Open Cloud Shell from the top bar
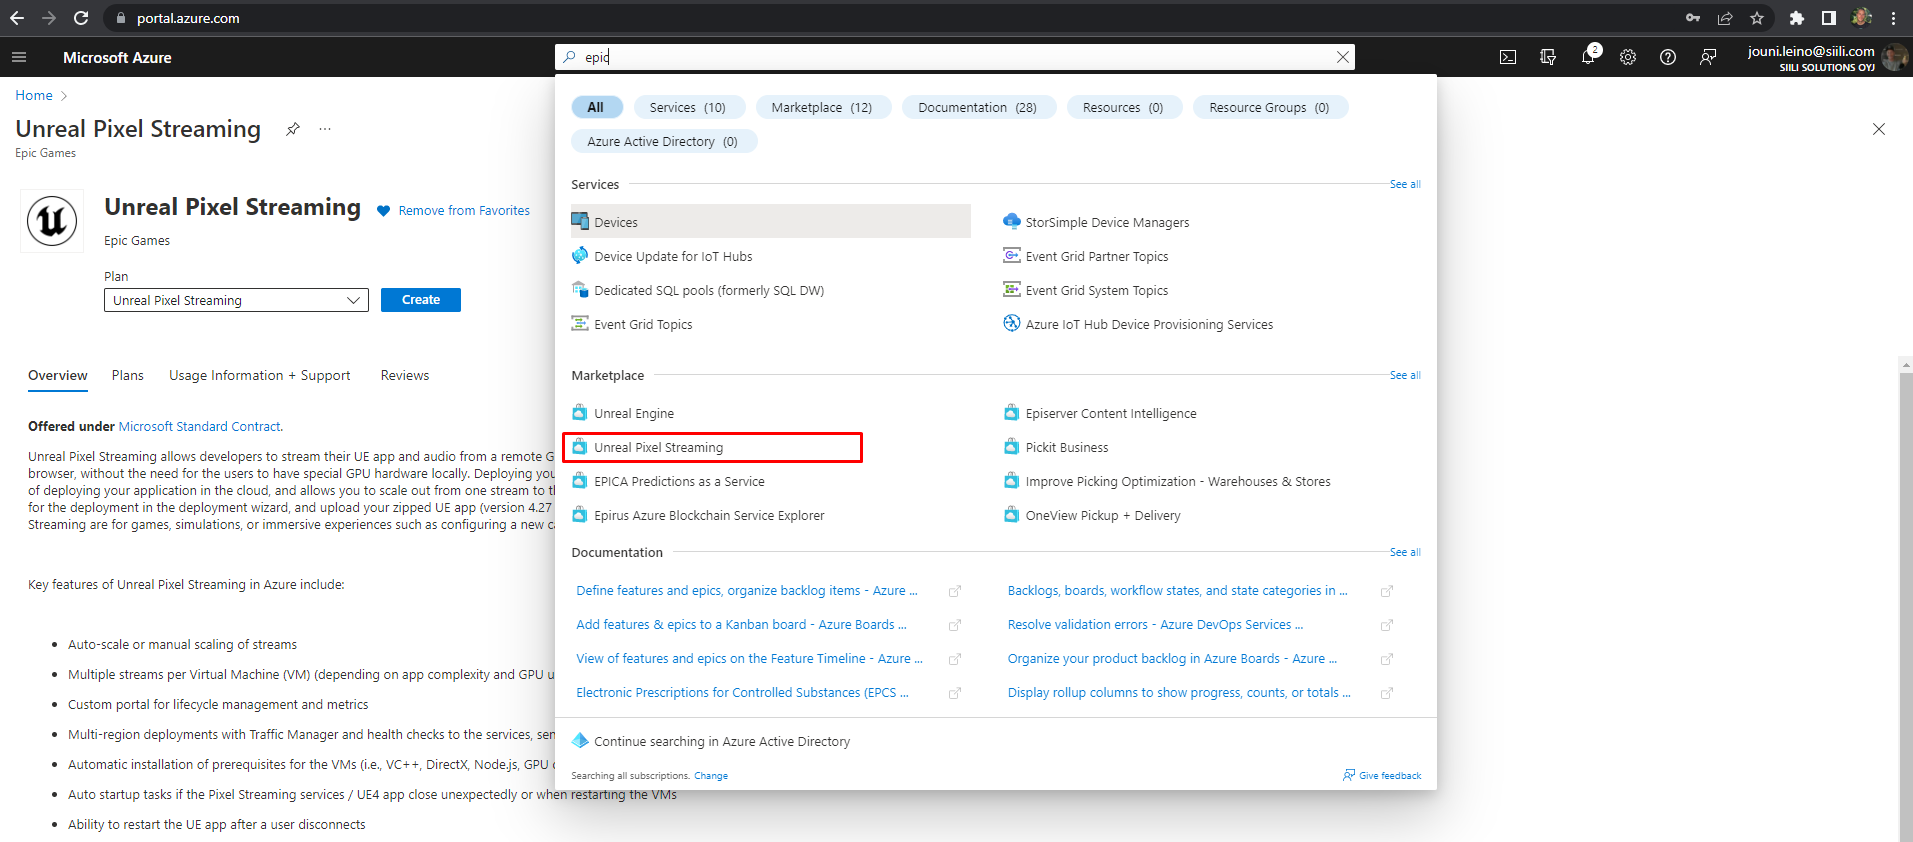Viewport: 1913px width, 842px height. [x=1508, y=57]
